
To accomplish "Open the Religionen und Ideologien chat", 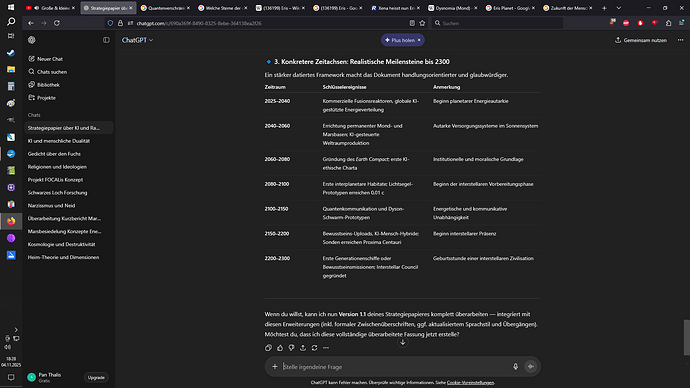I will click(x=68, y=167).
